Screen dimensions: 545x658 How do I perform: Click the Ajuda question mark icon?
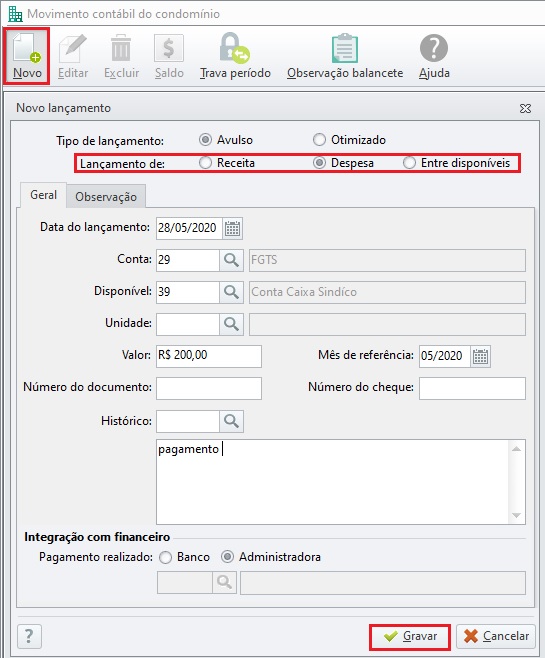coord(434,48)
